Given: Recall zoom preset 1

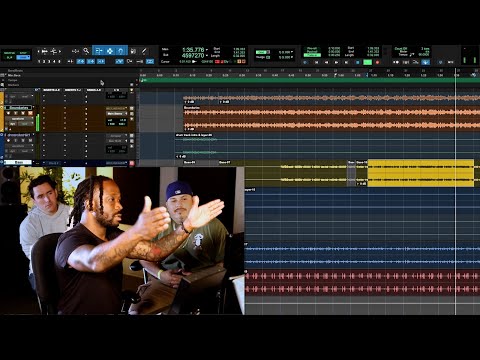Looking at the screenshot, I should [x=39, y=61].
